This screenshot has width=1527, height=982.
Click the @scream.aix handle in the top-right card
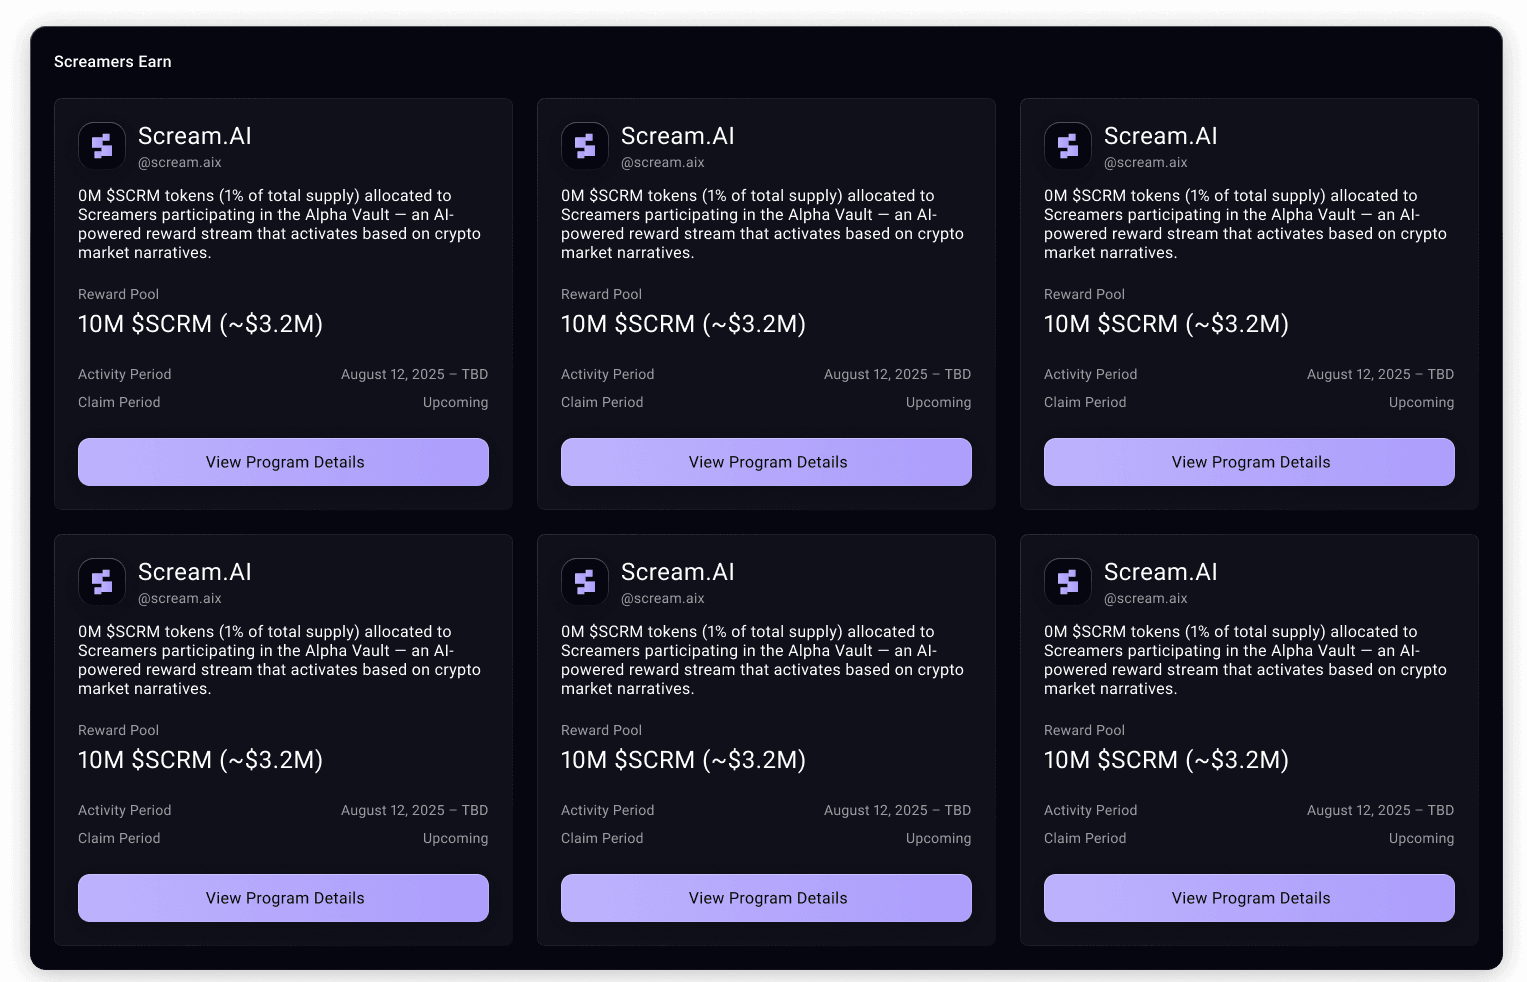[1146, 163]
